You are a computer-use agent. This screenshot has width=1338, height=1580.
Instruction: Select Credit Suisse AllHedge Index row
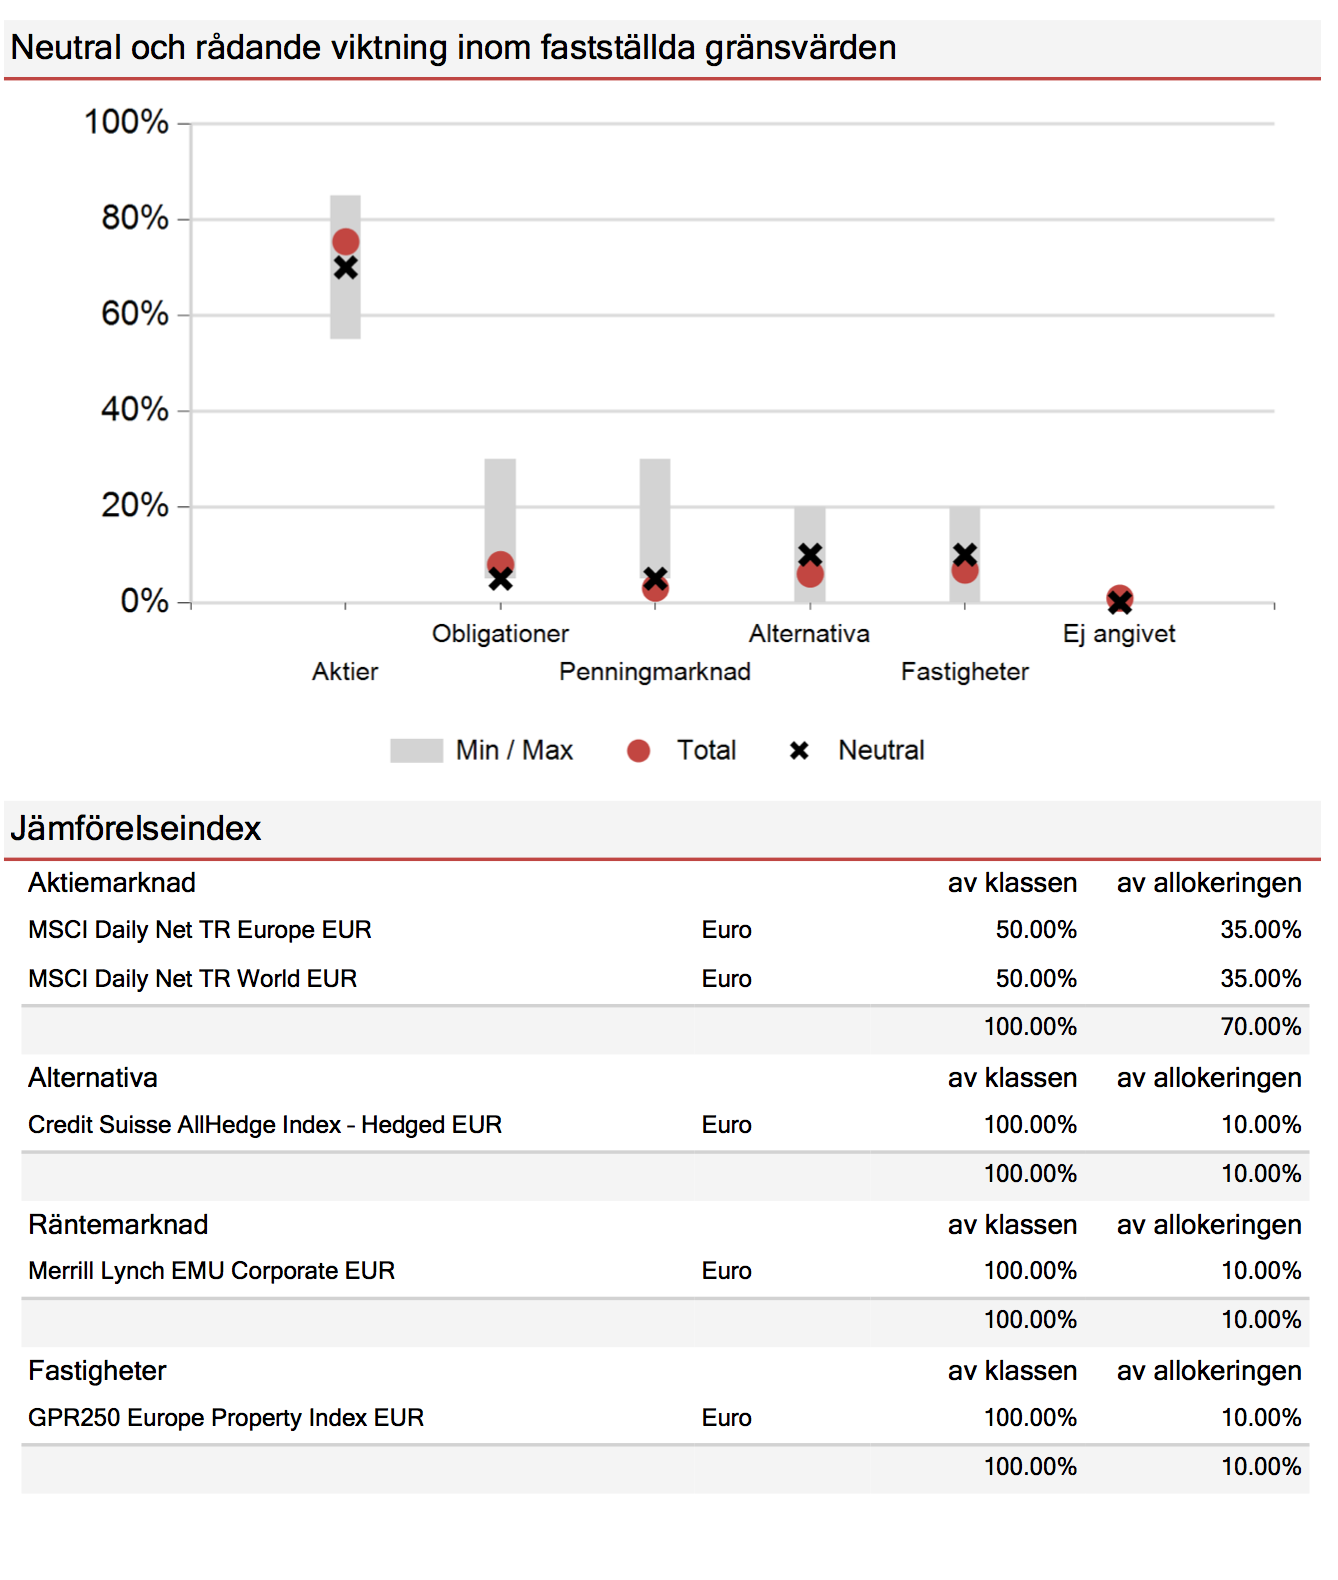pos(665,1125)
